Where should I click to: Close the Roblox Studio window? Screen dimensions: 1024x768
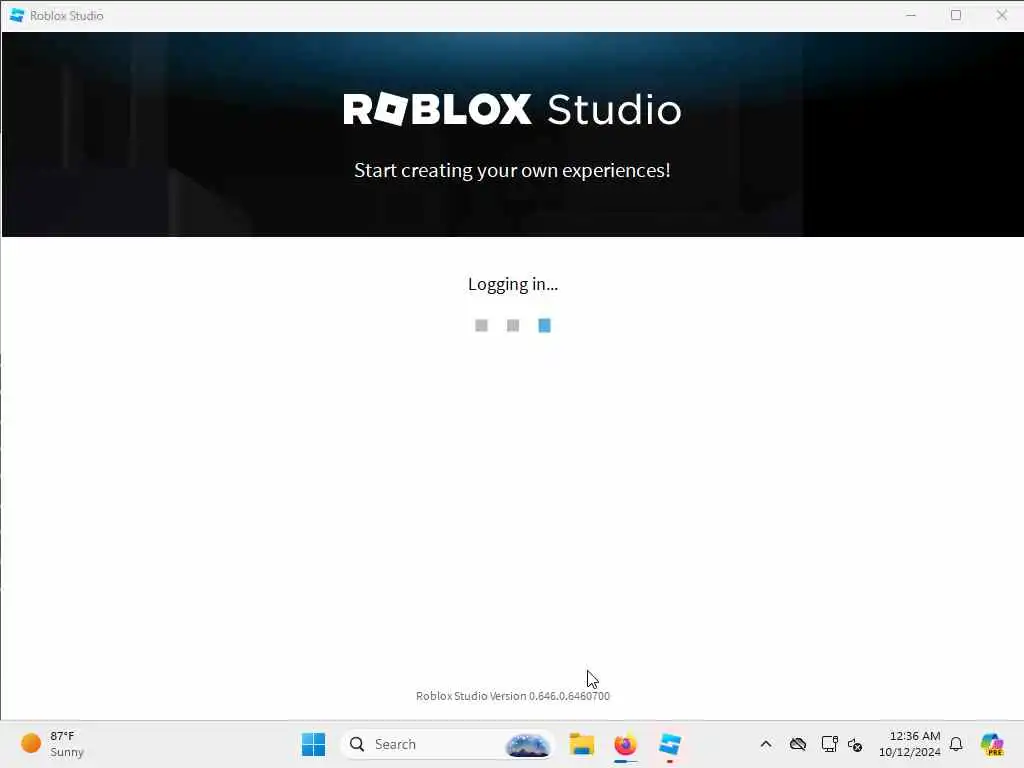pyautogui.click(x=1001, y=15)
